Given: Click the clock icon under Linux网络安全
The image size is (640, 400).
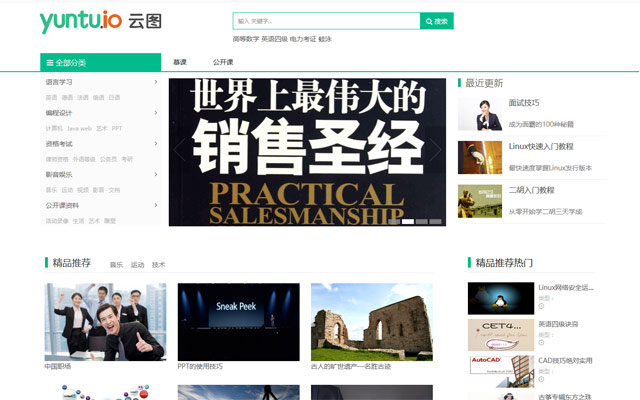Looking at the screenshot, I should (541, 306).
